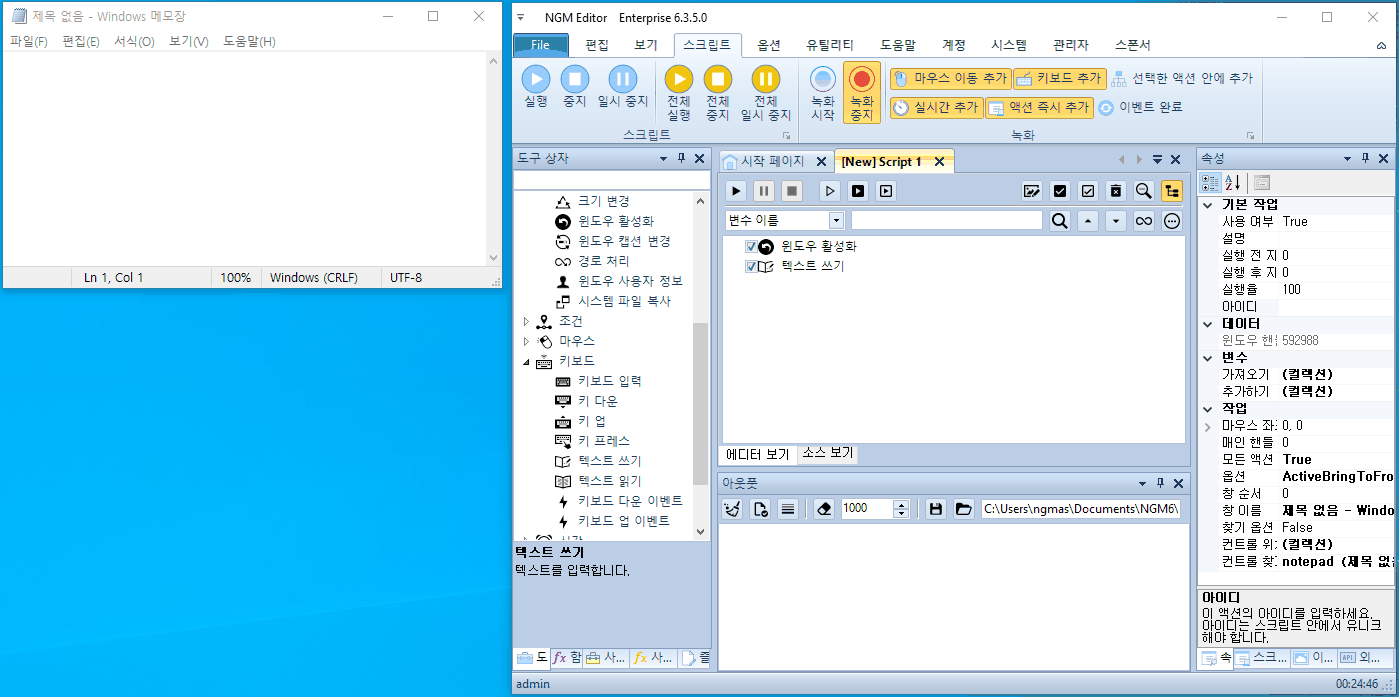This screenshot has height=697, width=1399.
Task: Click the 이벤트 완료 button
Action: pyautogui.click(x=1141, y=107)
